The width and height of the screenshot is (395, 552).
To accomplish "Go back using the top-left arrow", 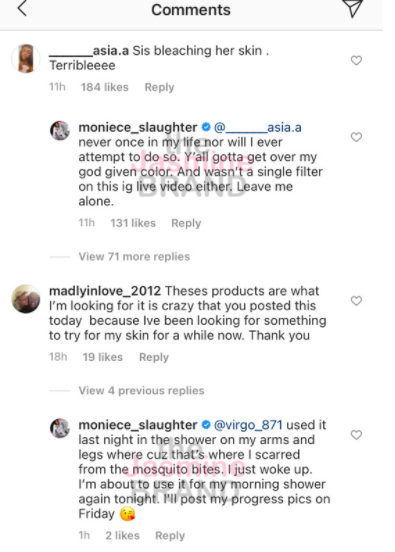I will [22, 8].
